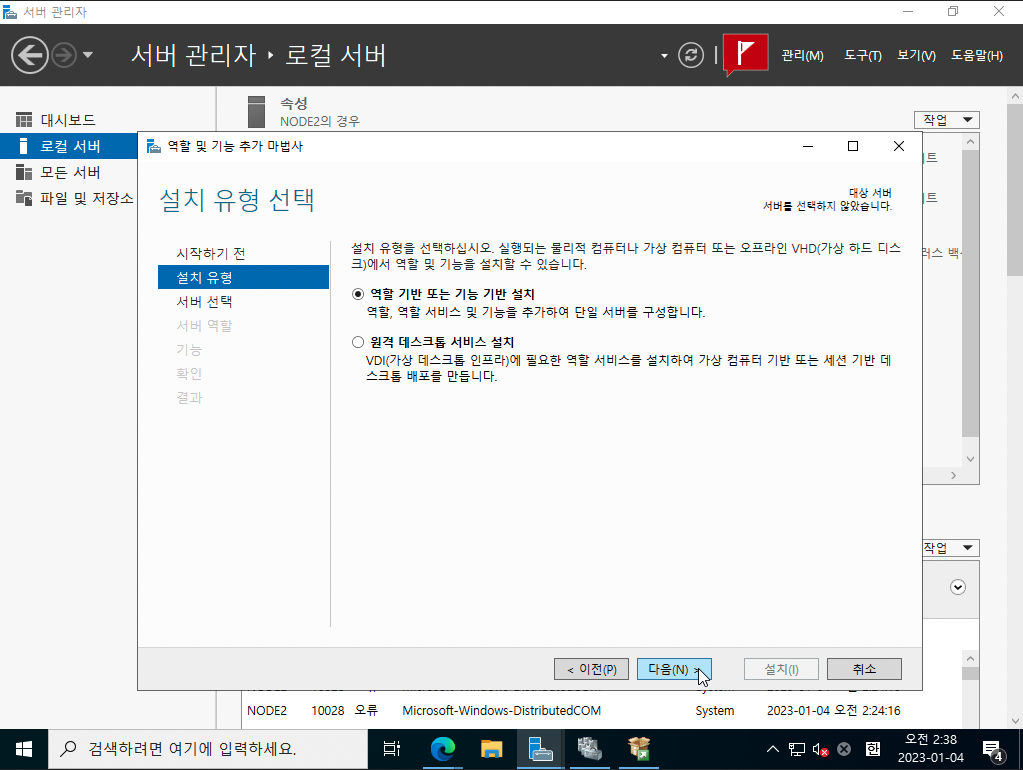Image resolution: width=1023 pixels, height=770 pixels.
Task: Click the wizard title bar icon
Action: click(153, 146)
